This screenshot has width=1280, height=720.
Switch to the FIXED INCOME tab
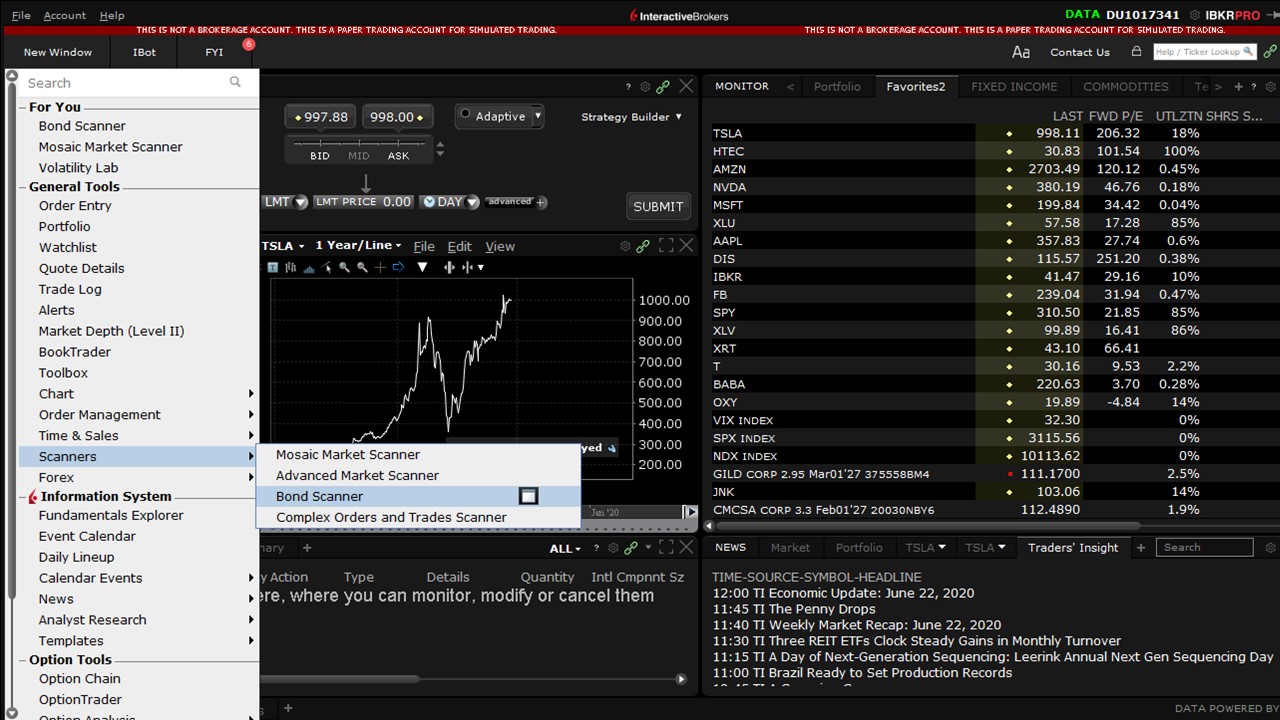click(x=1013, y=87)
